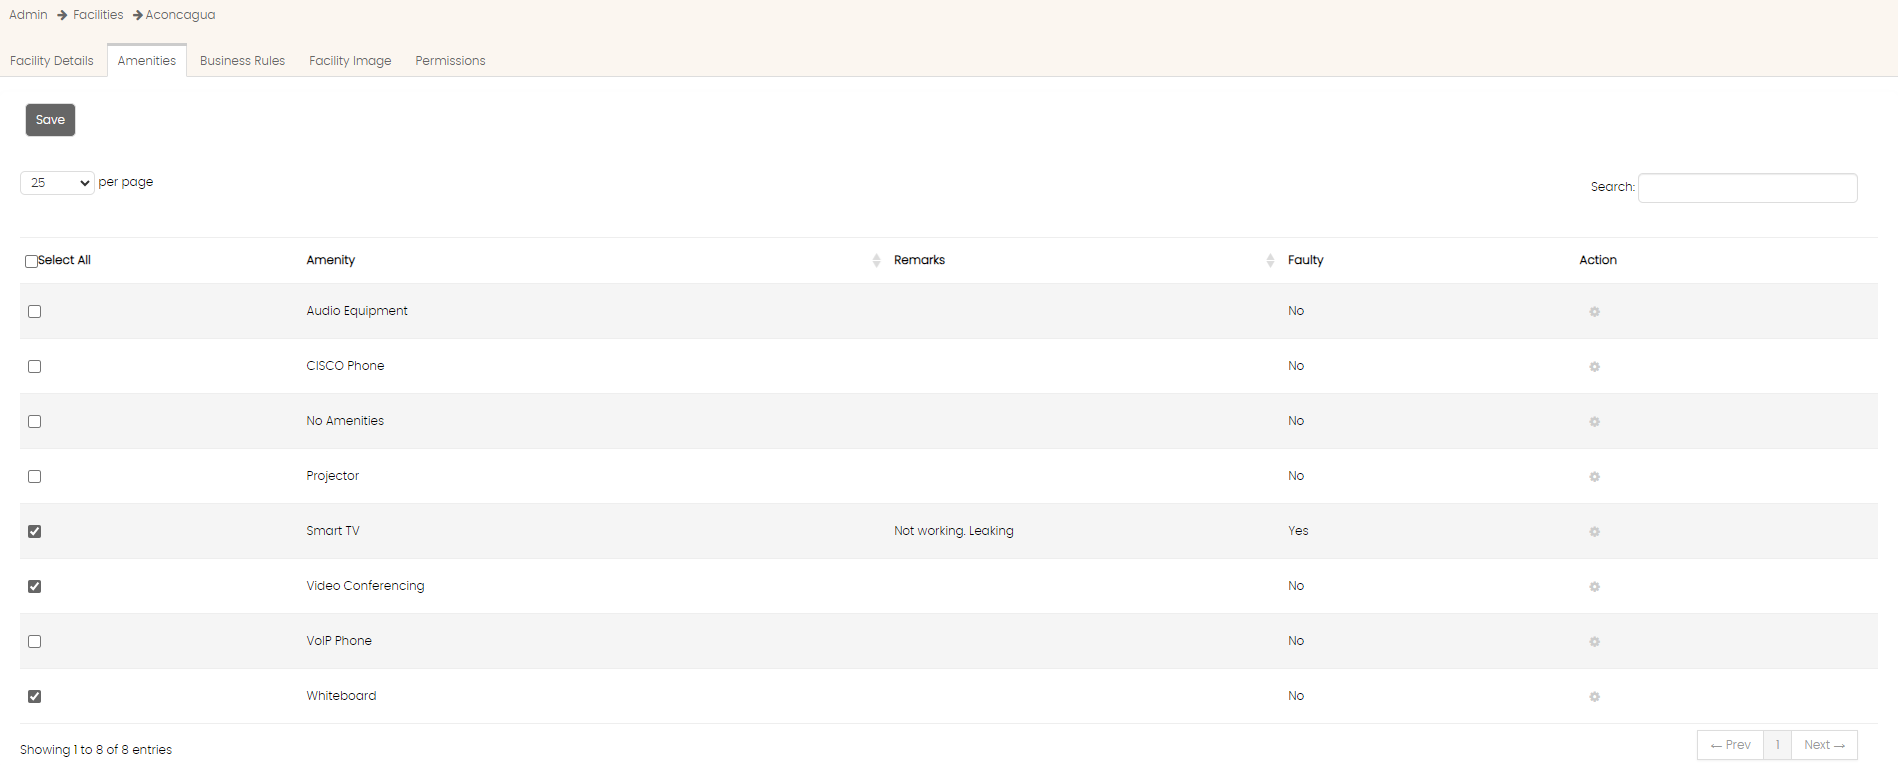The height and width of the screenshot is (765, 1898).
Task: Select the Amenities tab
Action: coord(147,61)
